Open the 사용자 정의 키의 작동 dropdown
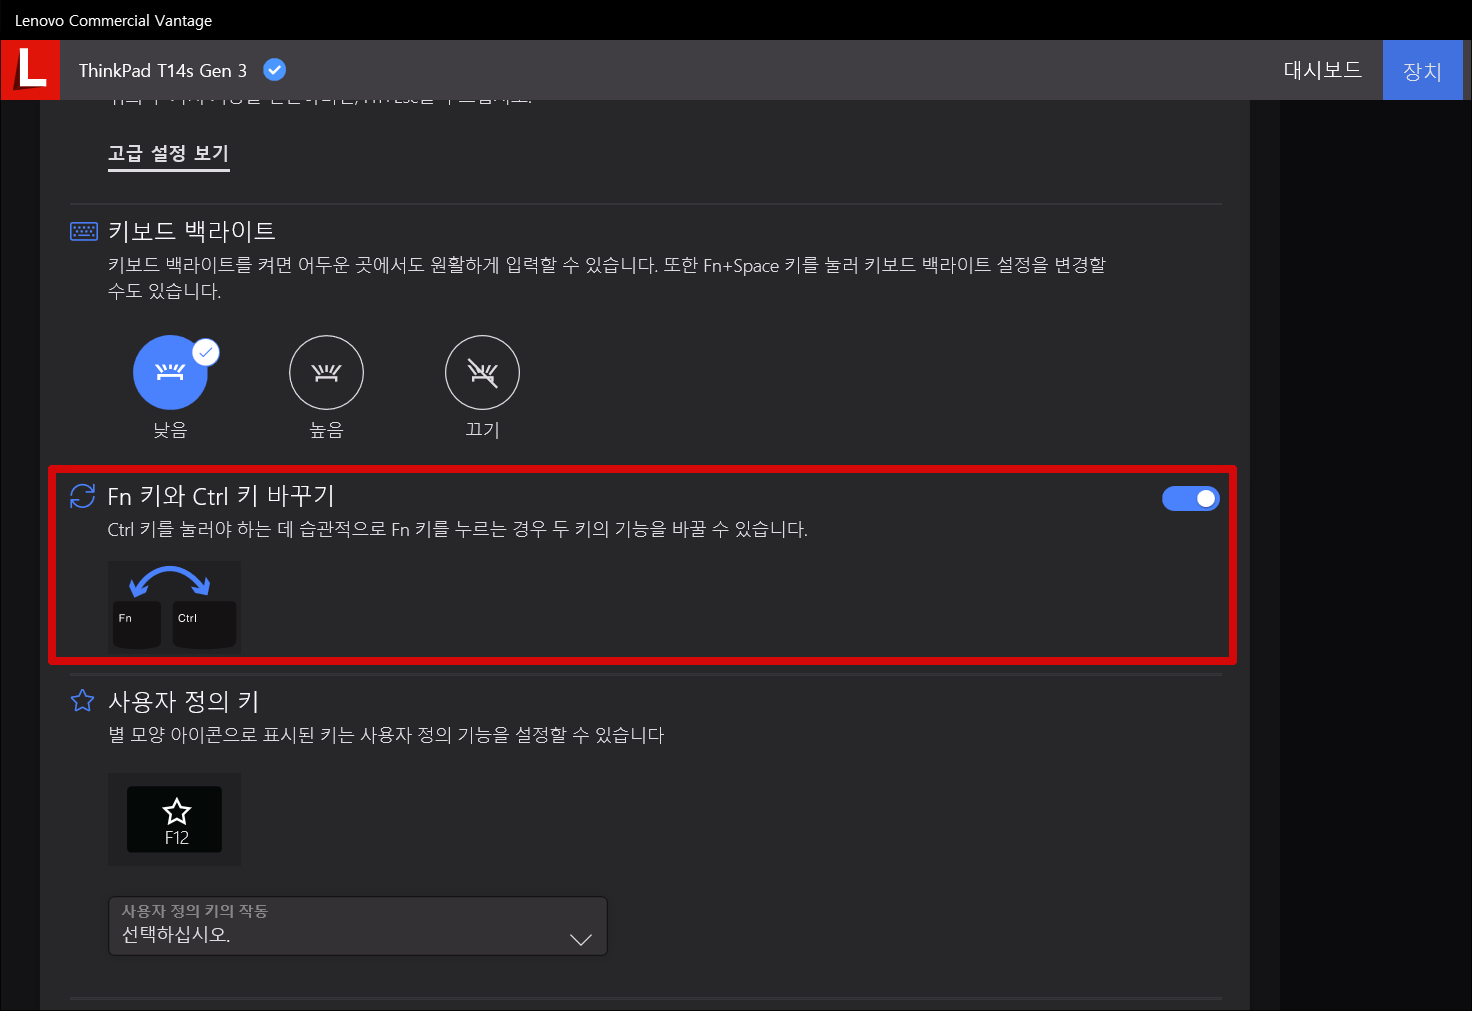Viewport: 1472px width, 1011px height. [357, 926]
